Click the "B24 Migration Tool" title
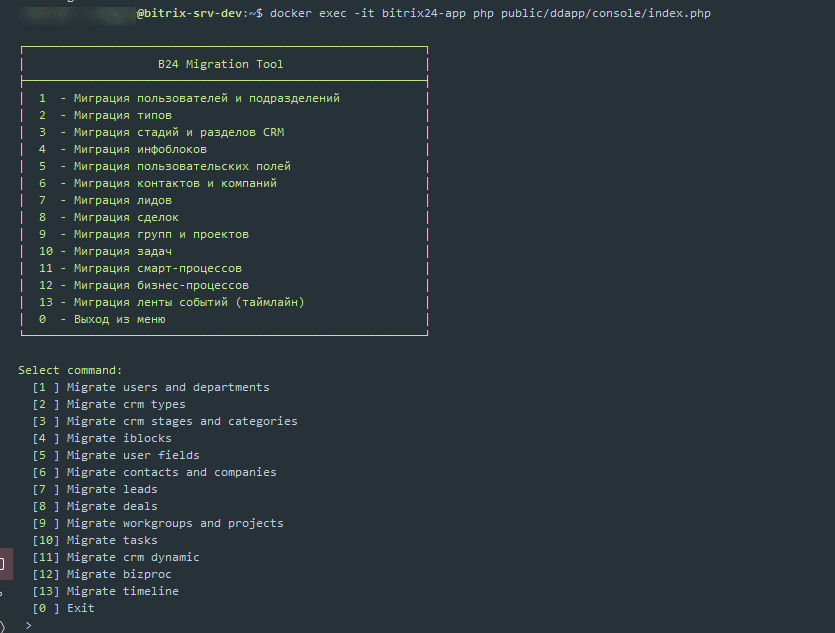The image size is (835, 633). pyautogui.click(x=220, y=64)
